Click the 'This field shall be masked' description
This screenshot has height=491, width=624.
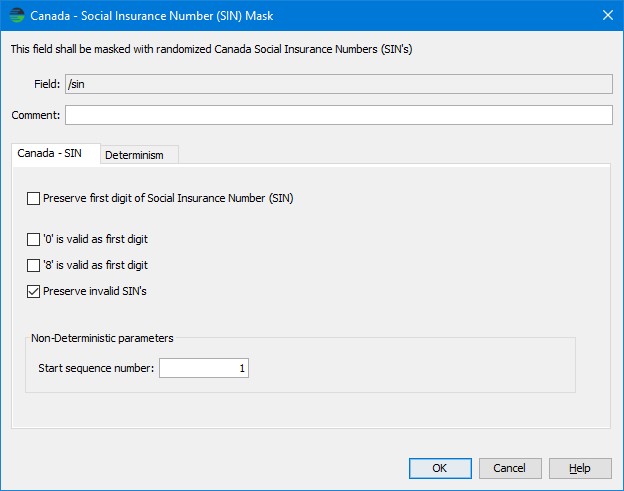coord(211,49)
